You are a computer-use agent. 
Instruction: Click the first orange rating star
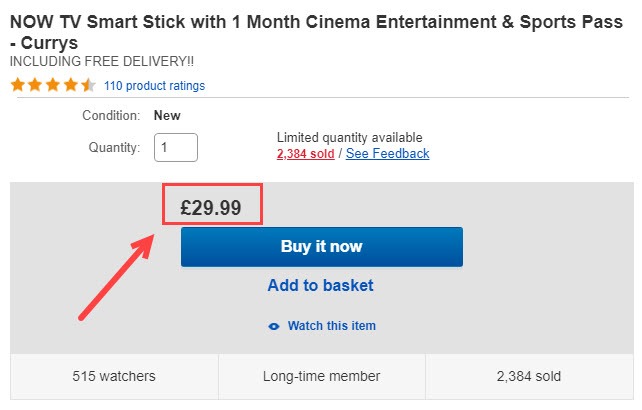click(18, 85)
